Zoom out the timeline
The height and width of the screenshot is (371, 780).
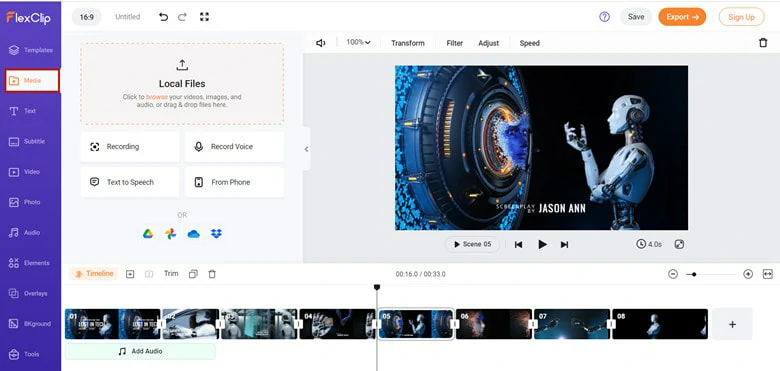click(673, 274)
